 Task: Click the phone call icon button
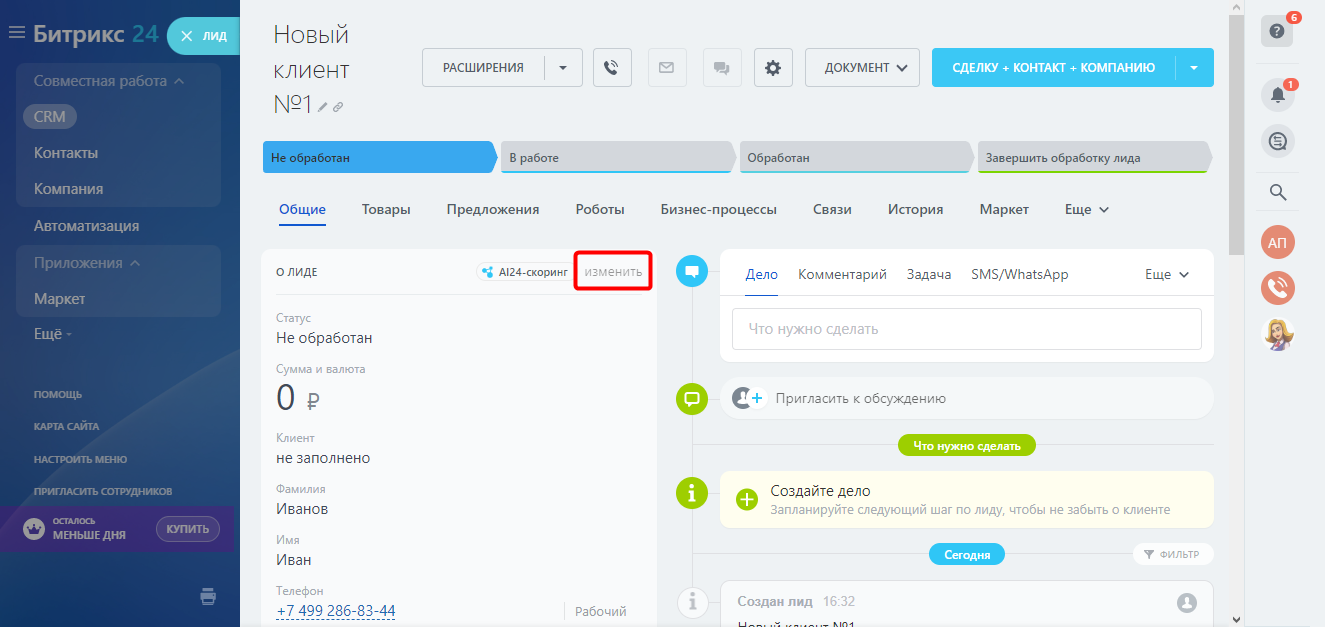click(x=612, y=68)
